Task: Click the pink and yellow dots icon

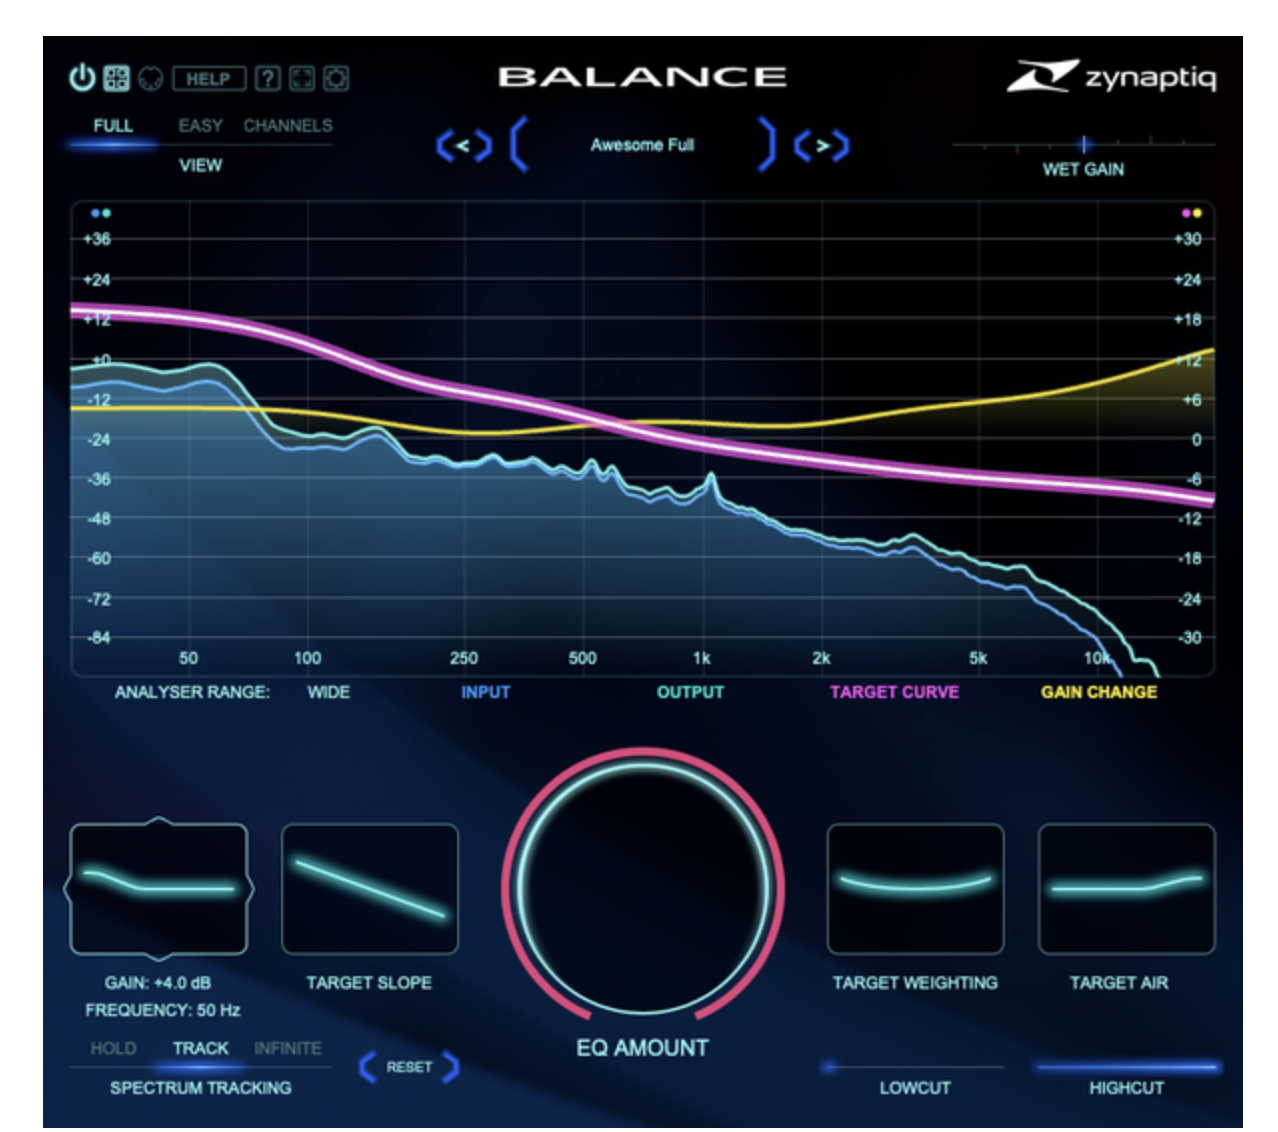Action: click(1192, 213)
